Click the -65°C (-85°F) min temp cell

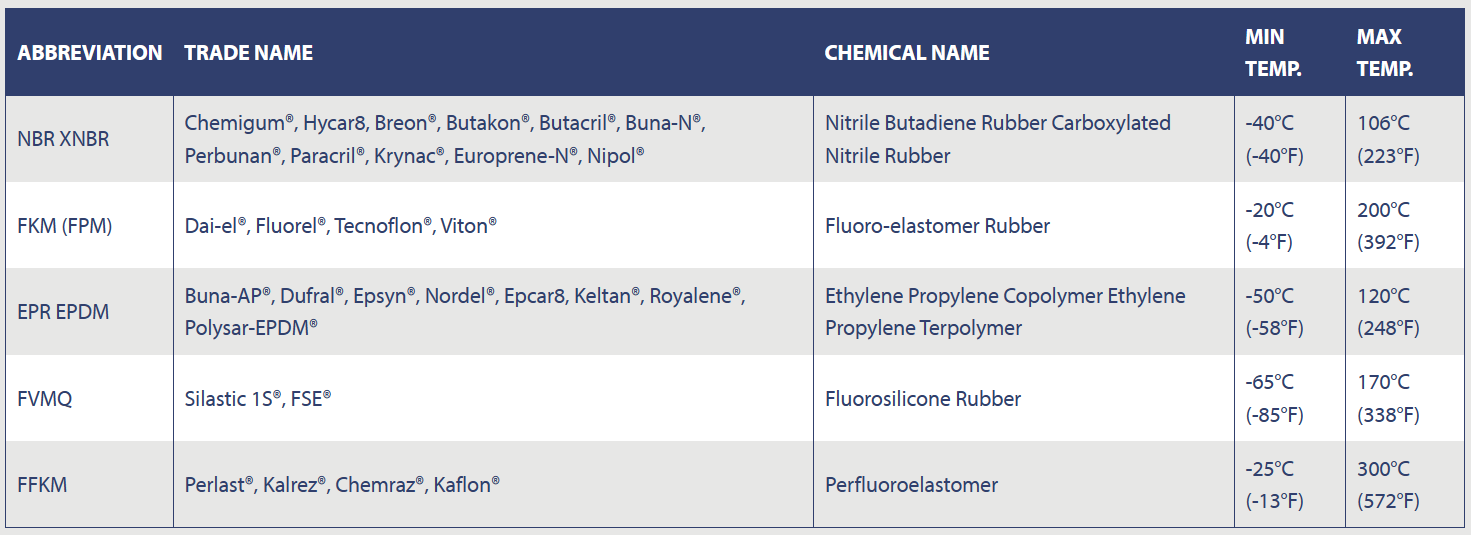point(1275,399)
